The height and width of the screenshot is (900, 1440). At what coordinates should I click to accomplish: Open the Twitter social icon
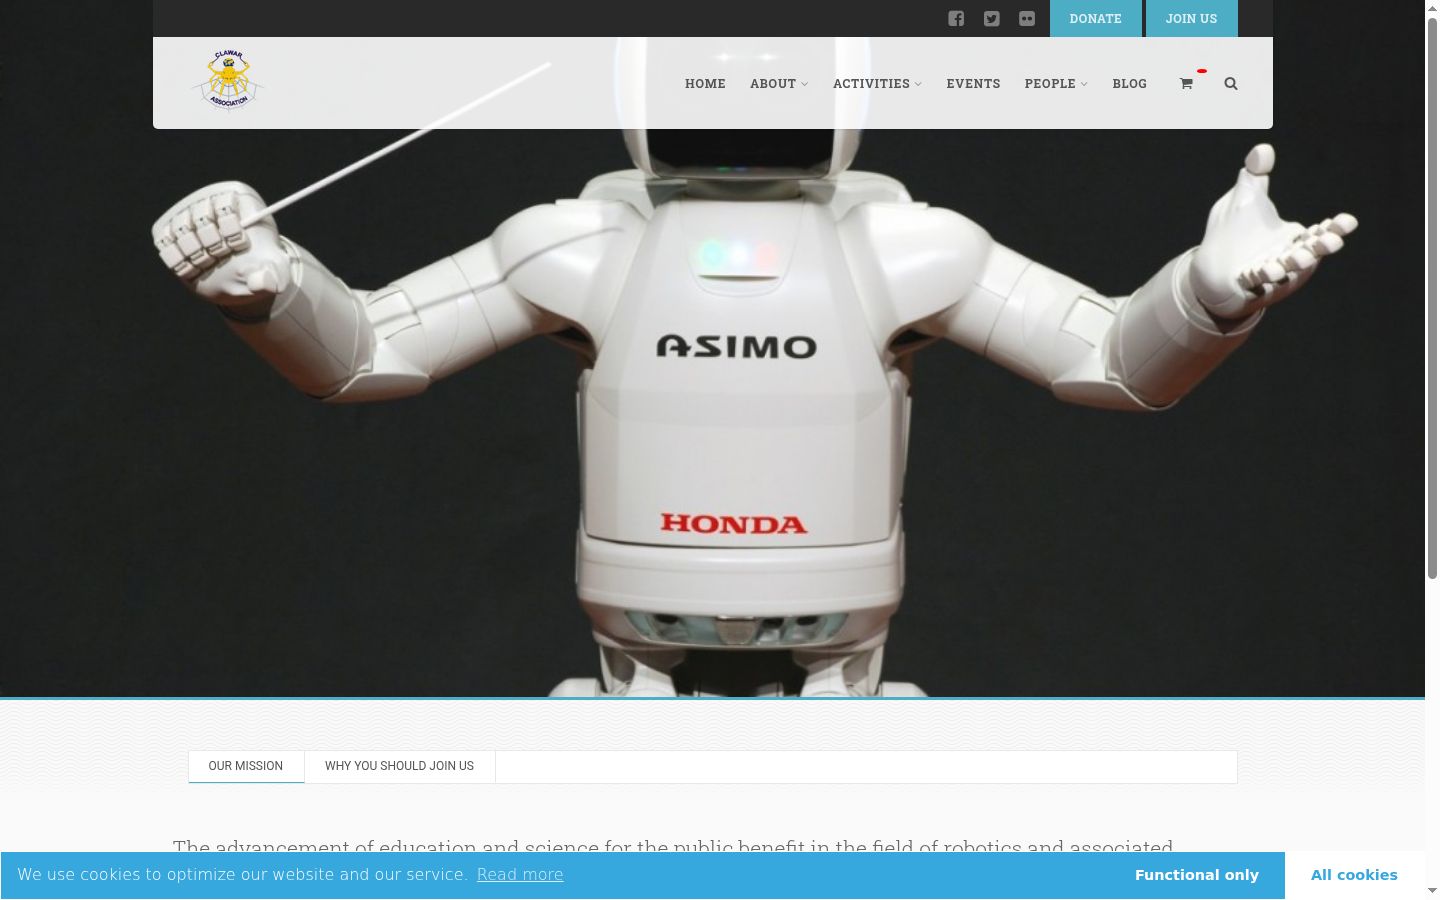tap(991, 18)
